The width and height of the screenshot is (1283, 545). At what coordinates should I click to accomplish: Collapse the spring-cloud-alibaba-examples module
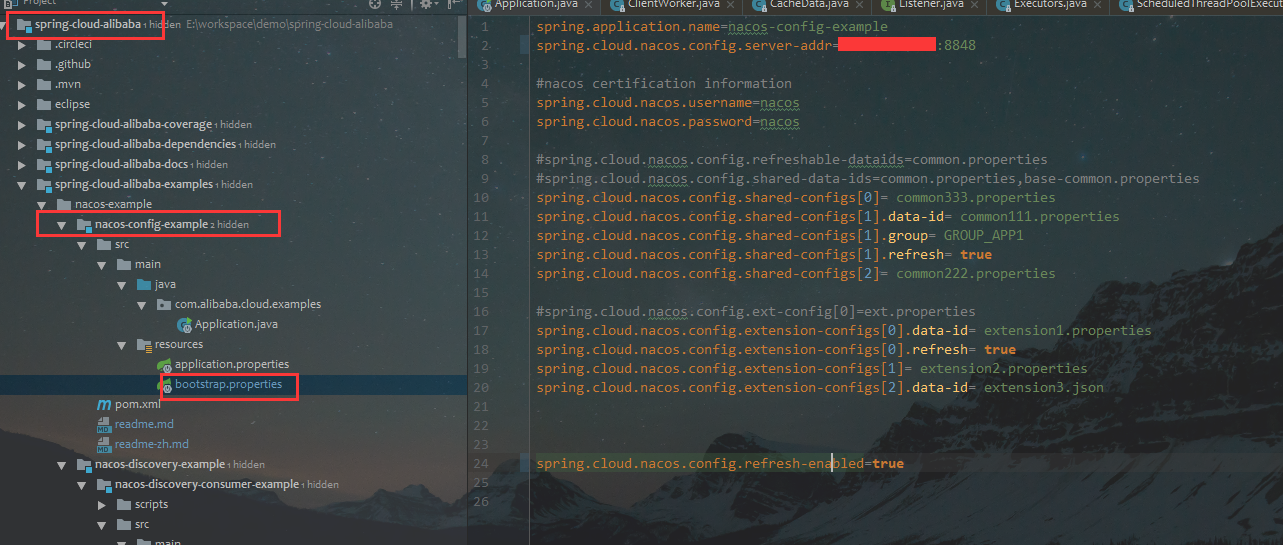point(22,184)
